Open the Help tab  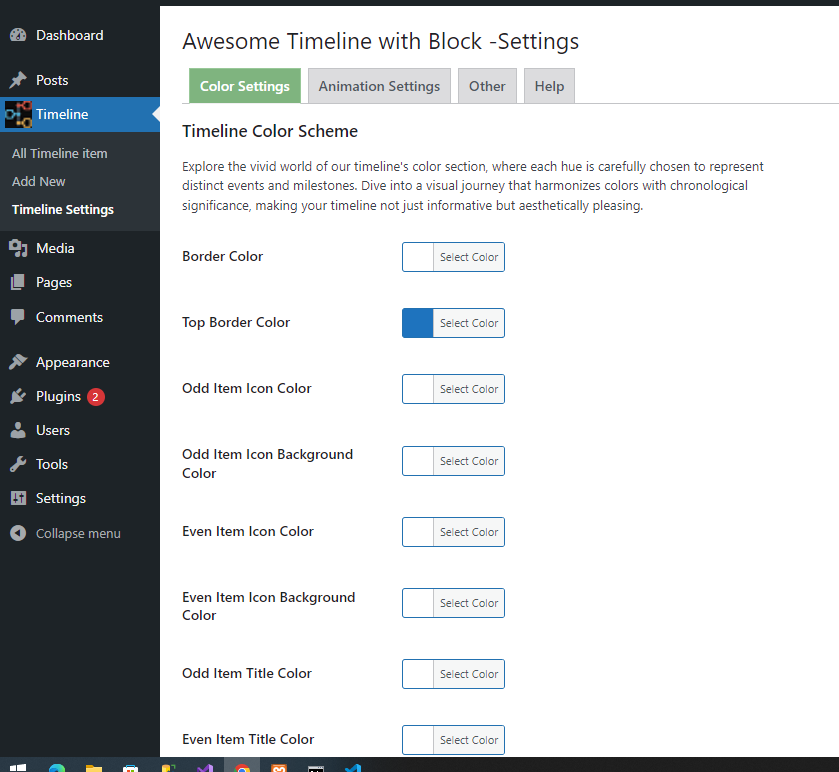[549, 86]
